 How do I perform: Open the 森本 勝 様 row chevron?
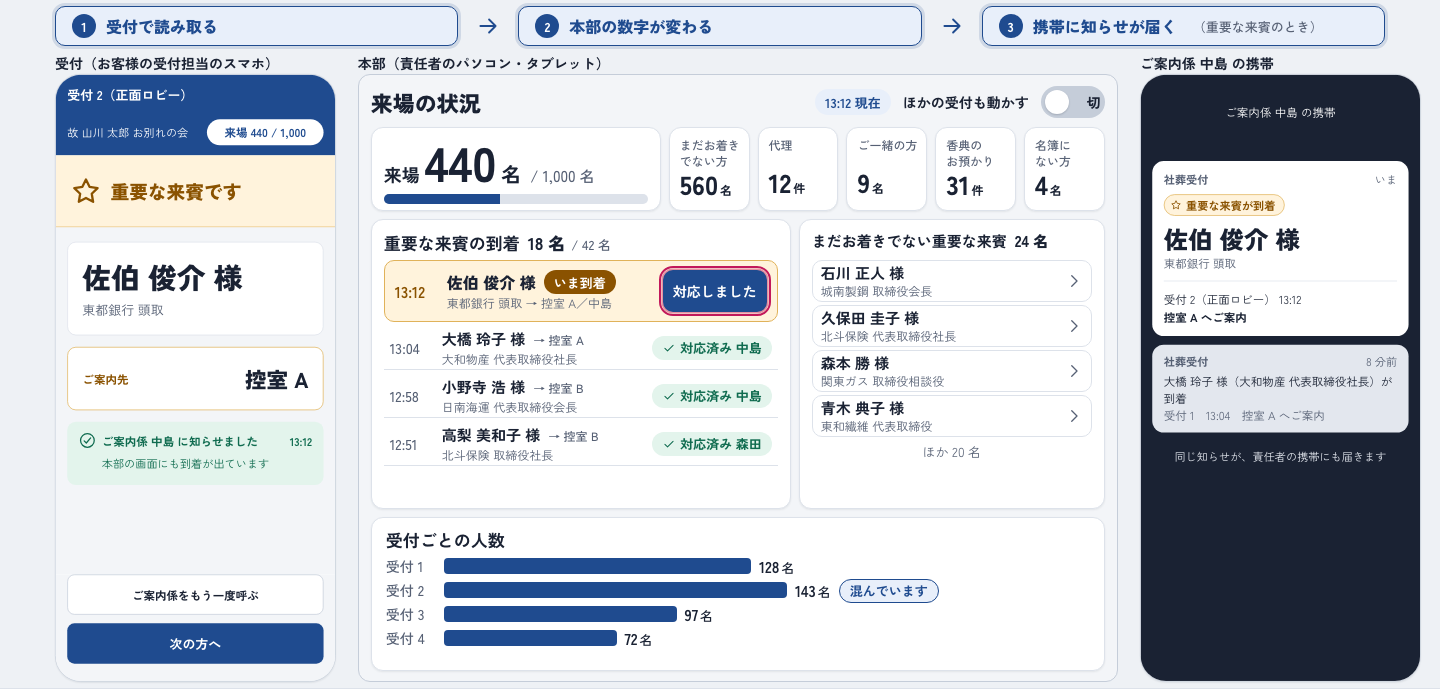click(x=1074, y=371)
